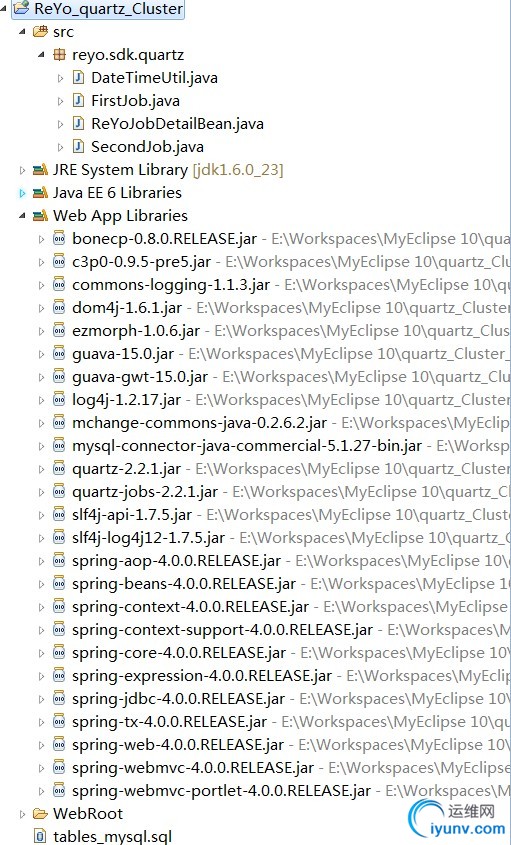Image resolution: width=511 pixels, height=845 pixels.
Task: Expand the quartz-jobs-2.2.1.jar node
Action: 42,492
